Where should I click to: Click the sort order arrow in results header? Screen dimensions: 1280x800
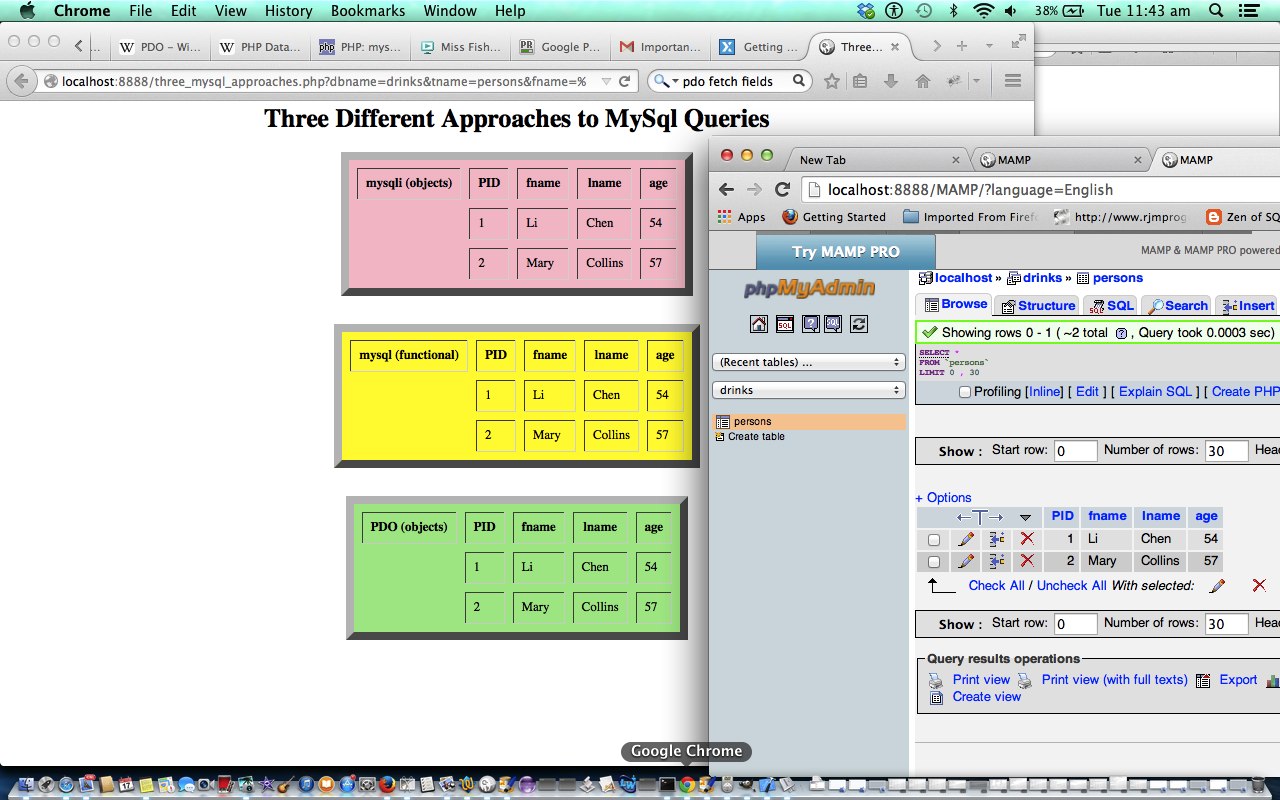point(1025,517)
